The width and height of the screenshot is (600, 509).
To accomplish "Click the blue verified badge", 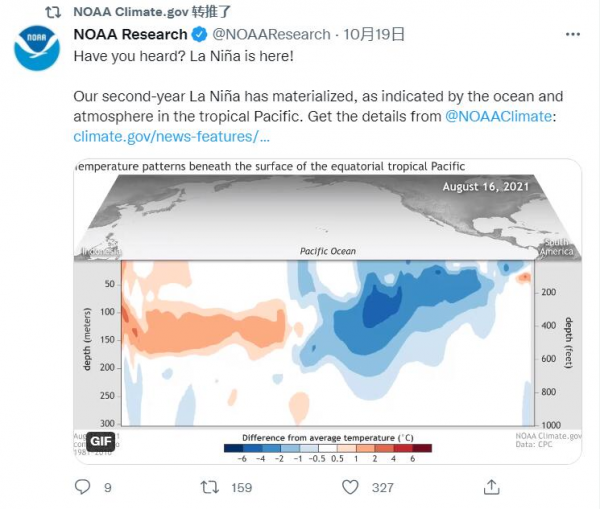I will pyautogui.click(x=199, y=35).
